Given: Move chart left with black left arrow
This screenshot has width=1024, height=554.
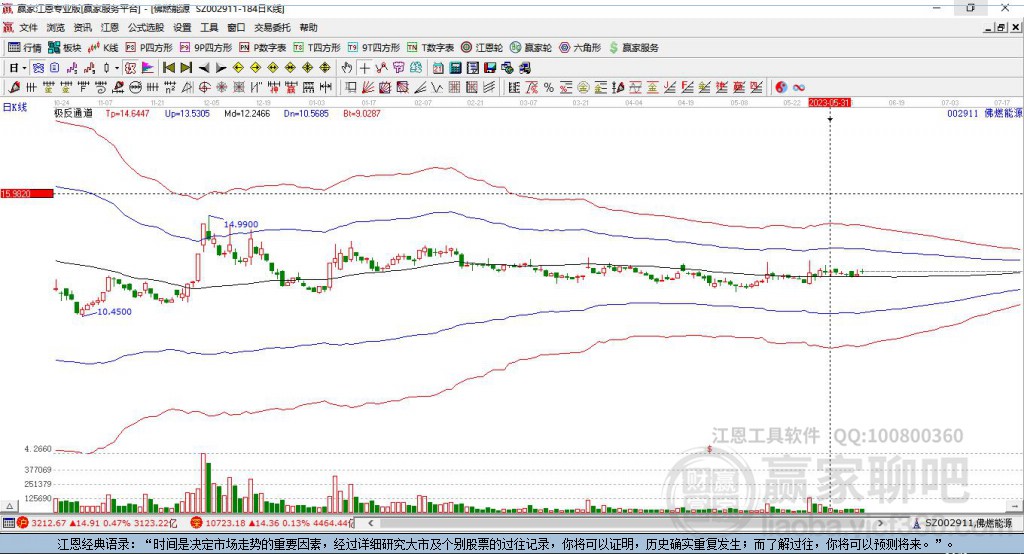Looking at the screenshot, I should [204, 68].
